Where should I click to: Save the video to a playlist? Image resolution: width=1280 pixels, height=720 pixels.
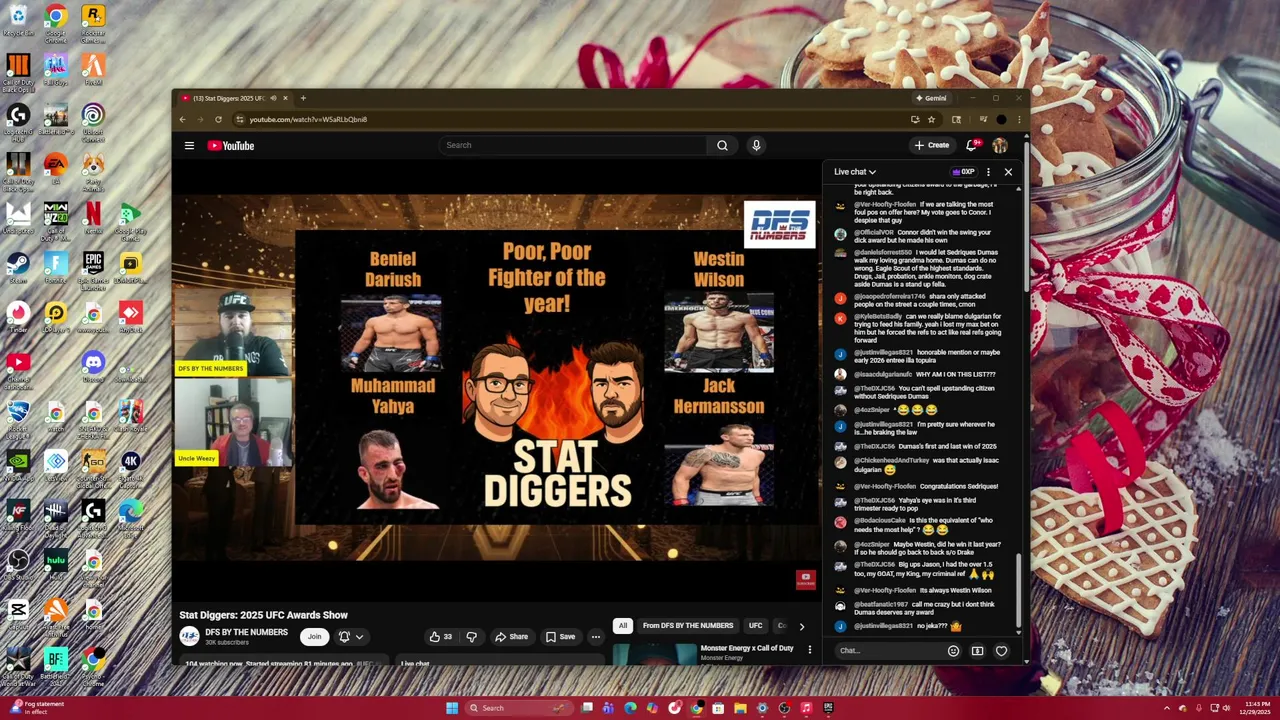(x=560, y=636)
